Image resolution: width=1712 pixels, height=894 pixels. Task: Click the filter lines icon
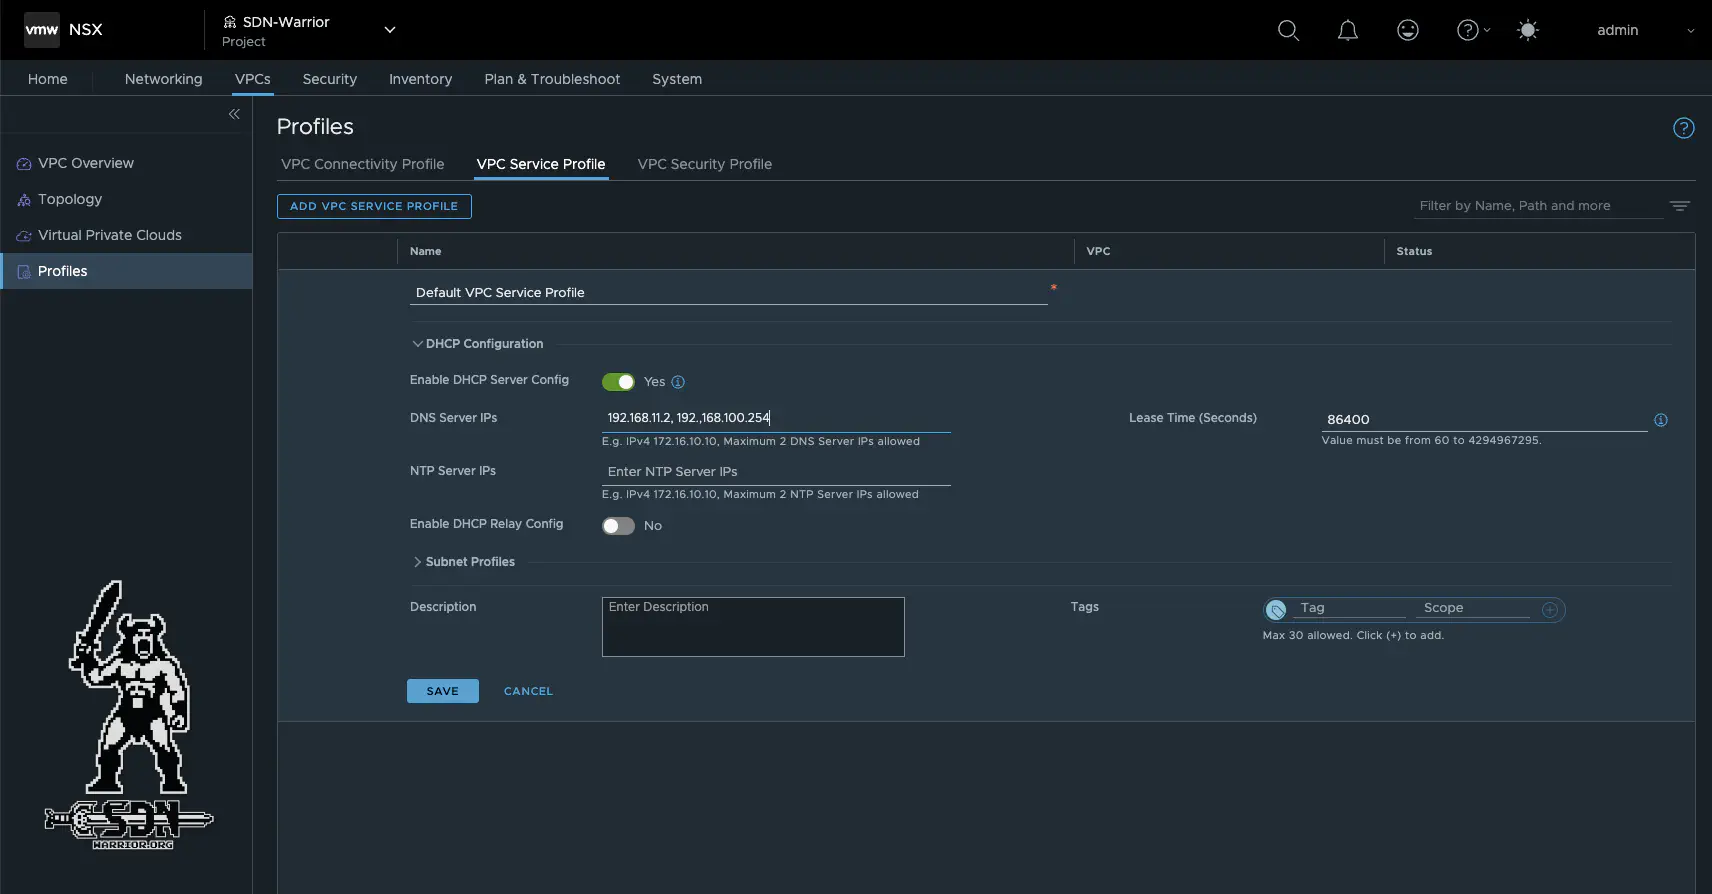coord(1679,206)
